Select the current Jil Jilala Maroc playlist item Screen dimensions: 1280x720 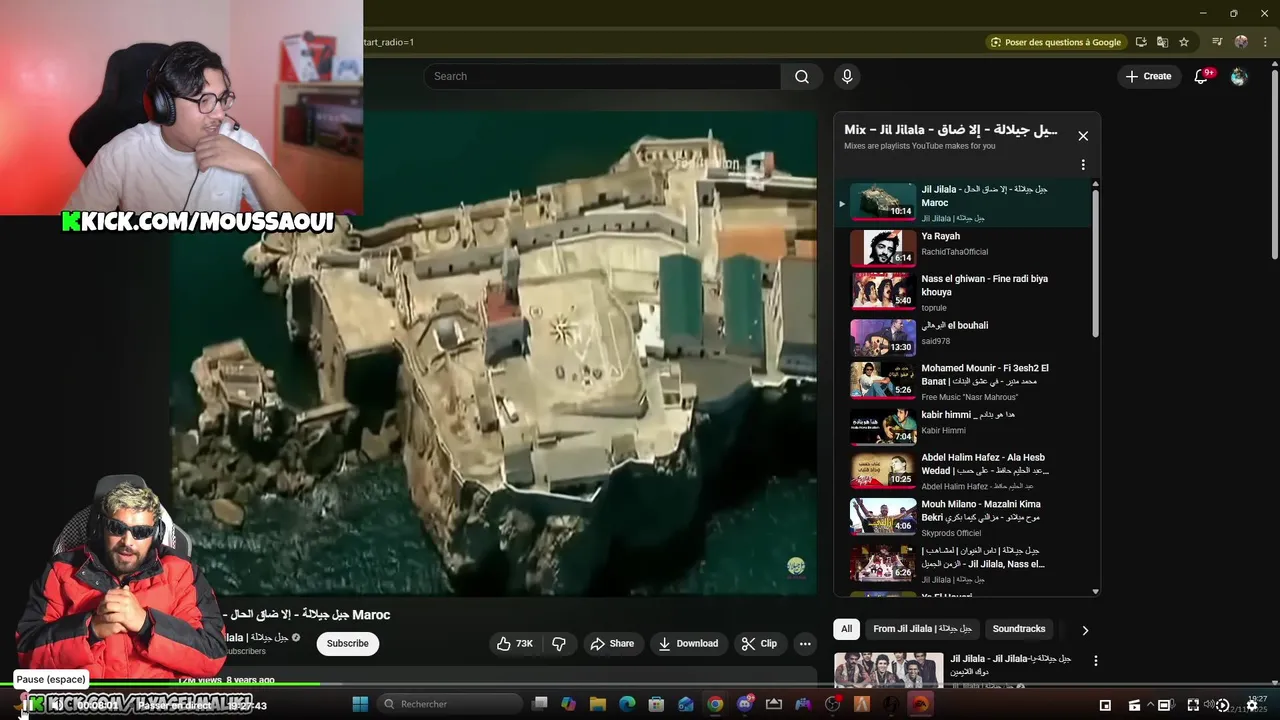pos(965,203)
